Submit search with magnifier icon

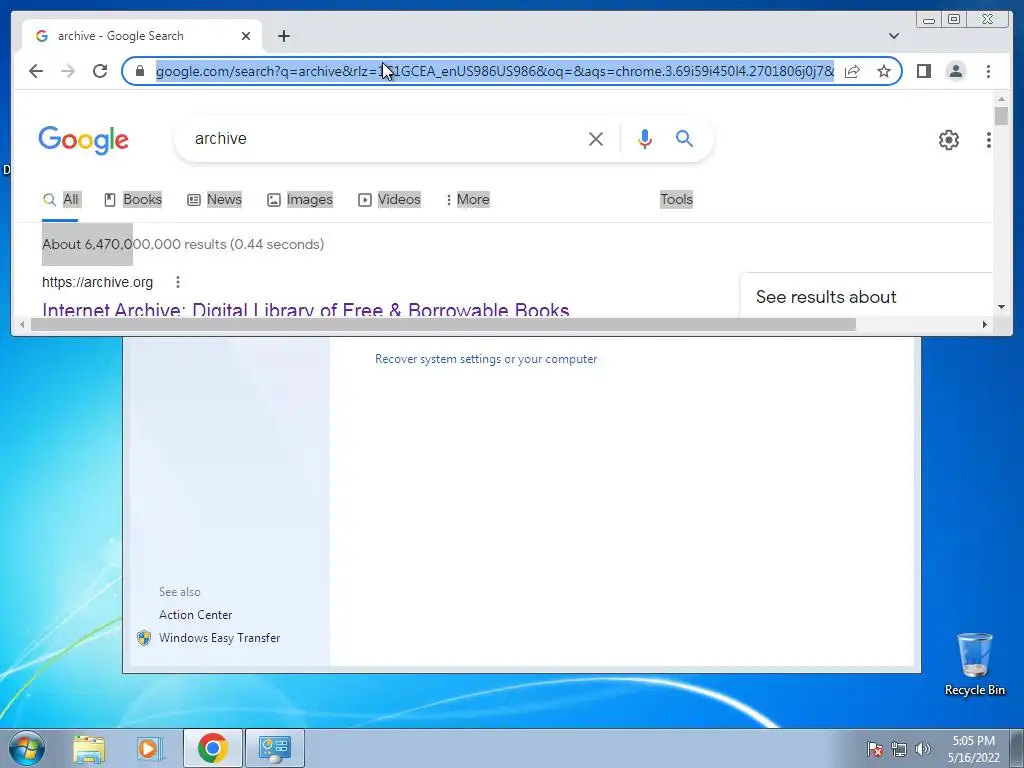coord(684,138)
